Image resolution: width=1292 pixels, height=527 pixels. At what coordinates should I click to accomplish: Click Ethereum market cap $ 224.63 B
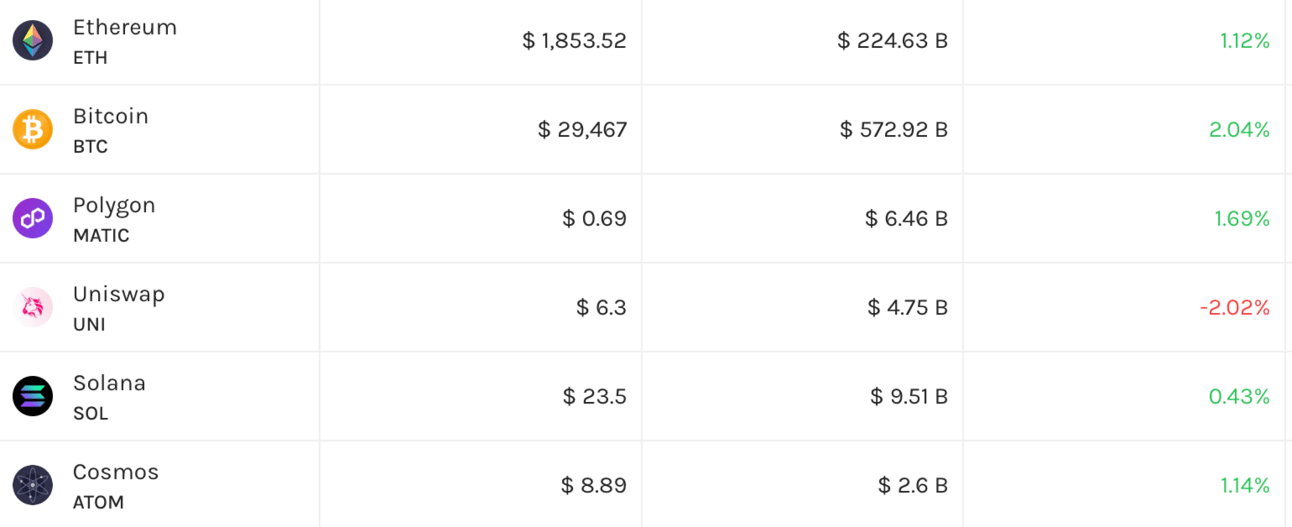coord(892,41)
